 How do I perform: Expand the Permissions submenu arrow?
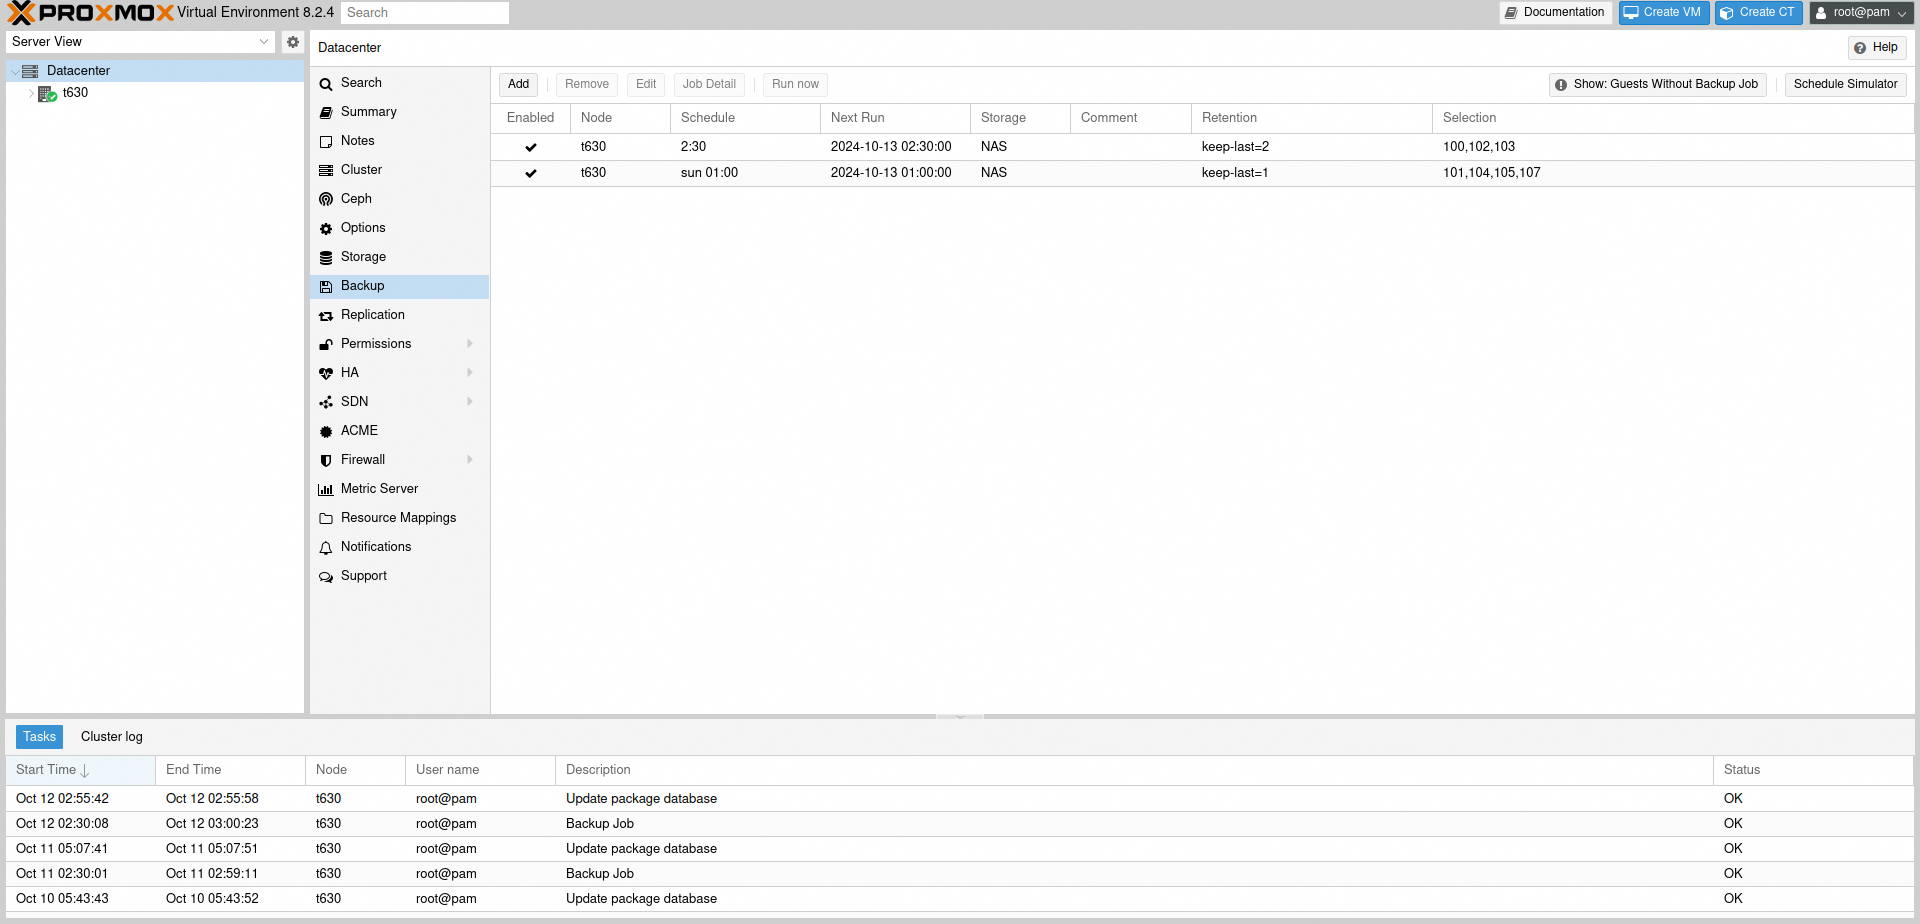470,344
